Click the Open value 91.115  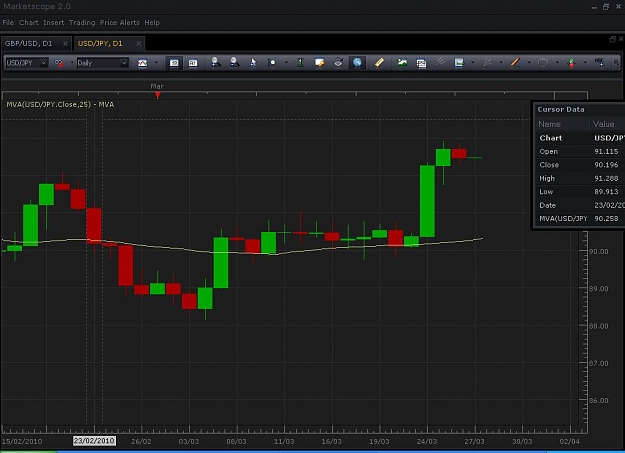(606, 152)
